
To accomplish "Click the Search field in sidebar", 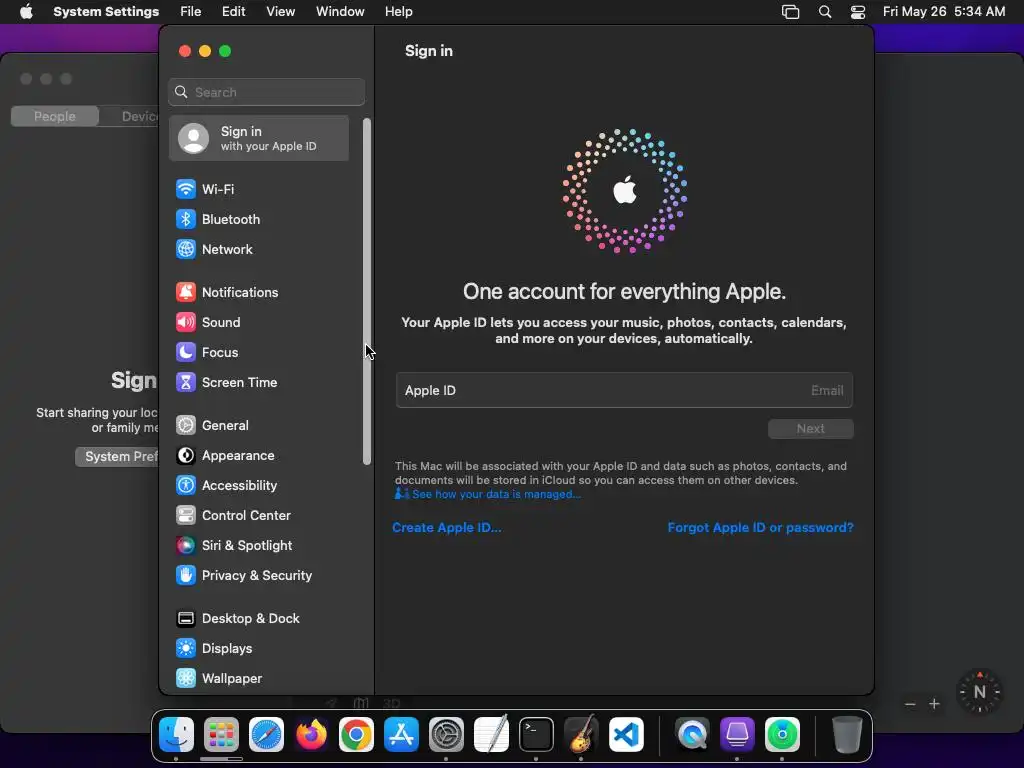I will 266,92.
